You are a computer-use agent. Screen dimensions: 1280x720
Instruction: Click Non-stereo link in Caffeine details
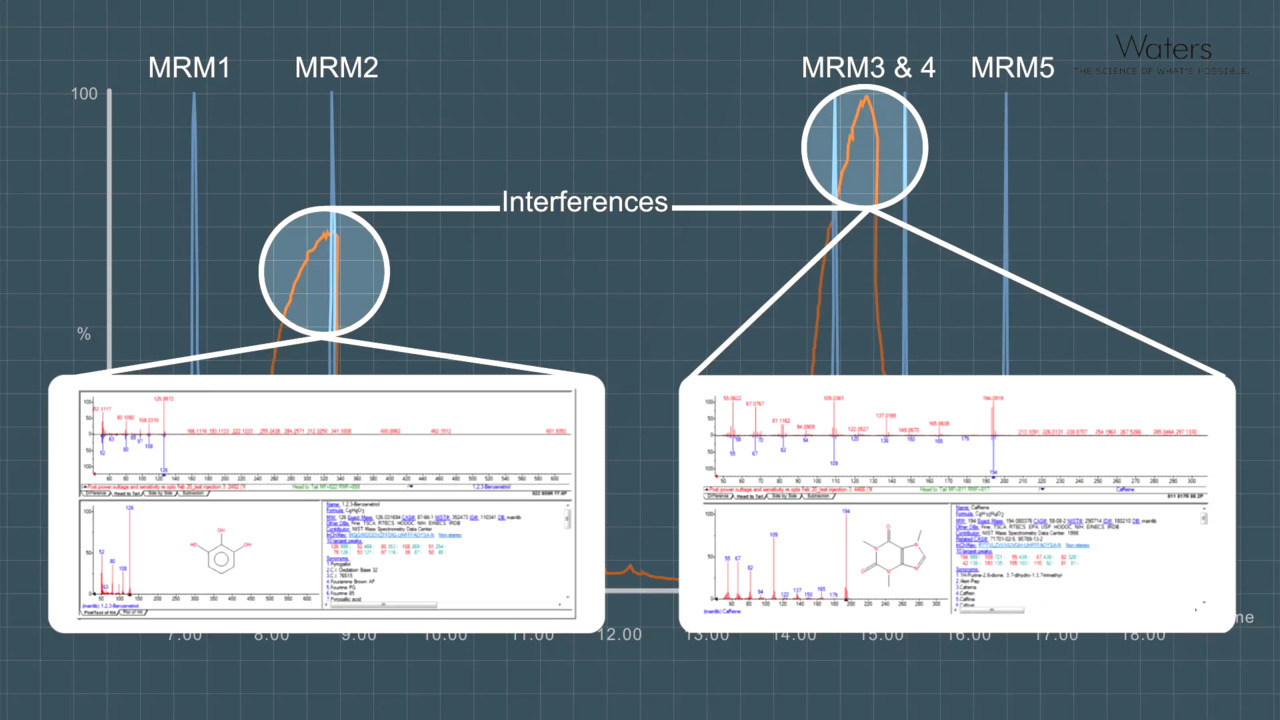click(1077, 544)
